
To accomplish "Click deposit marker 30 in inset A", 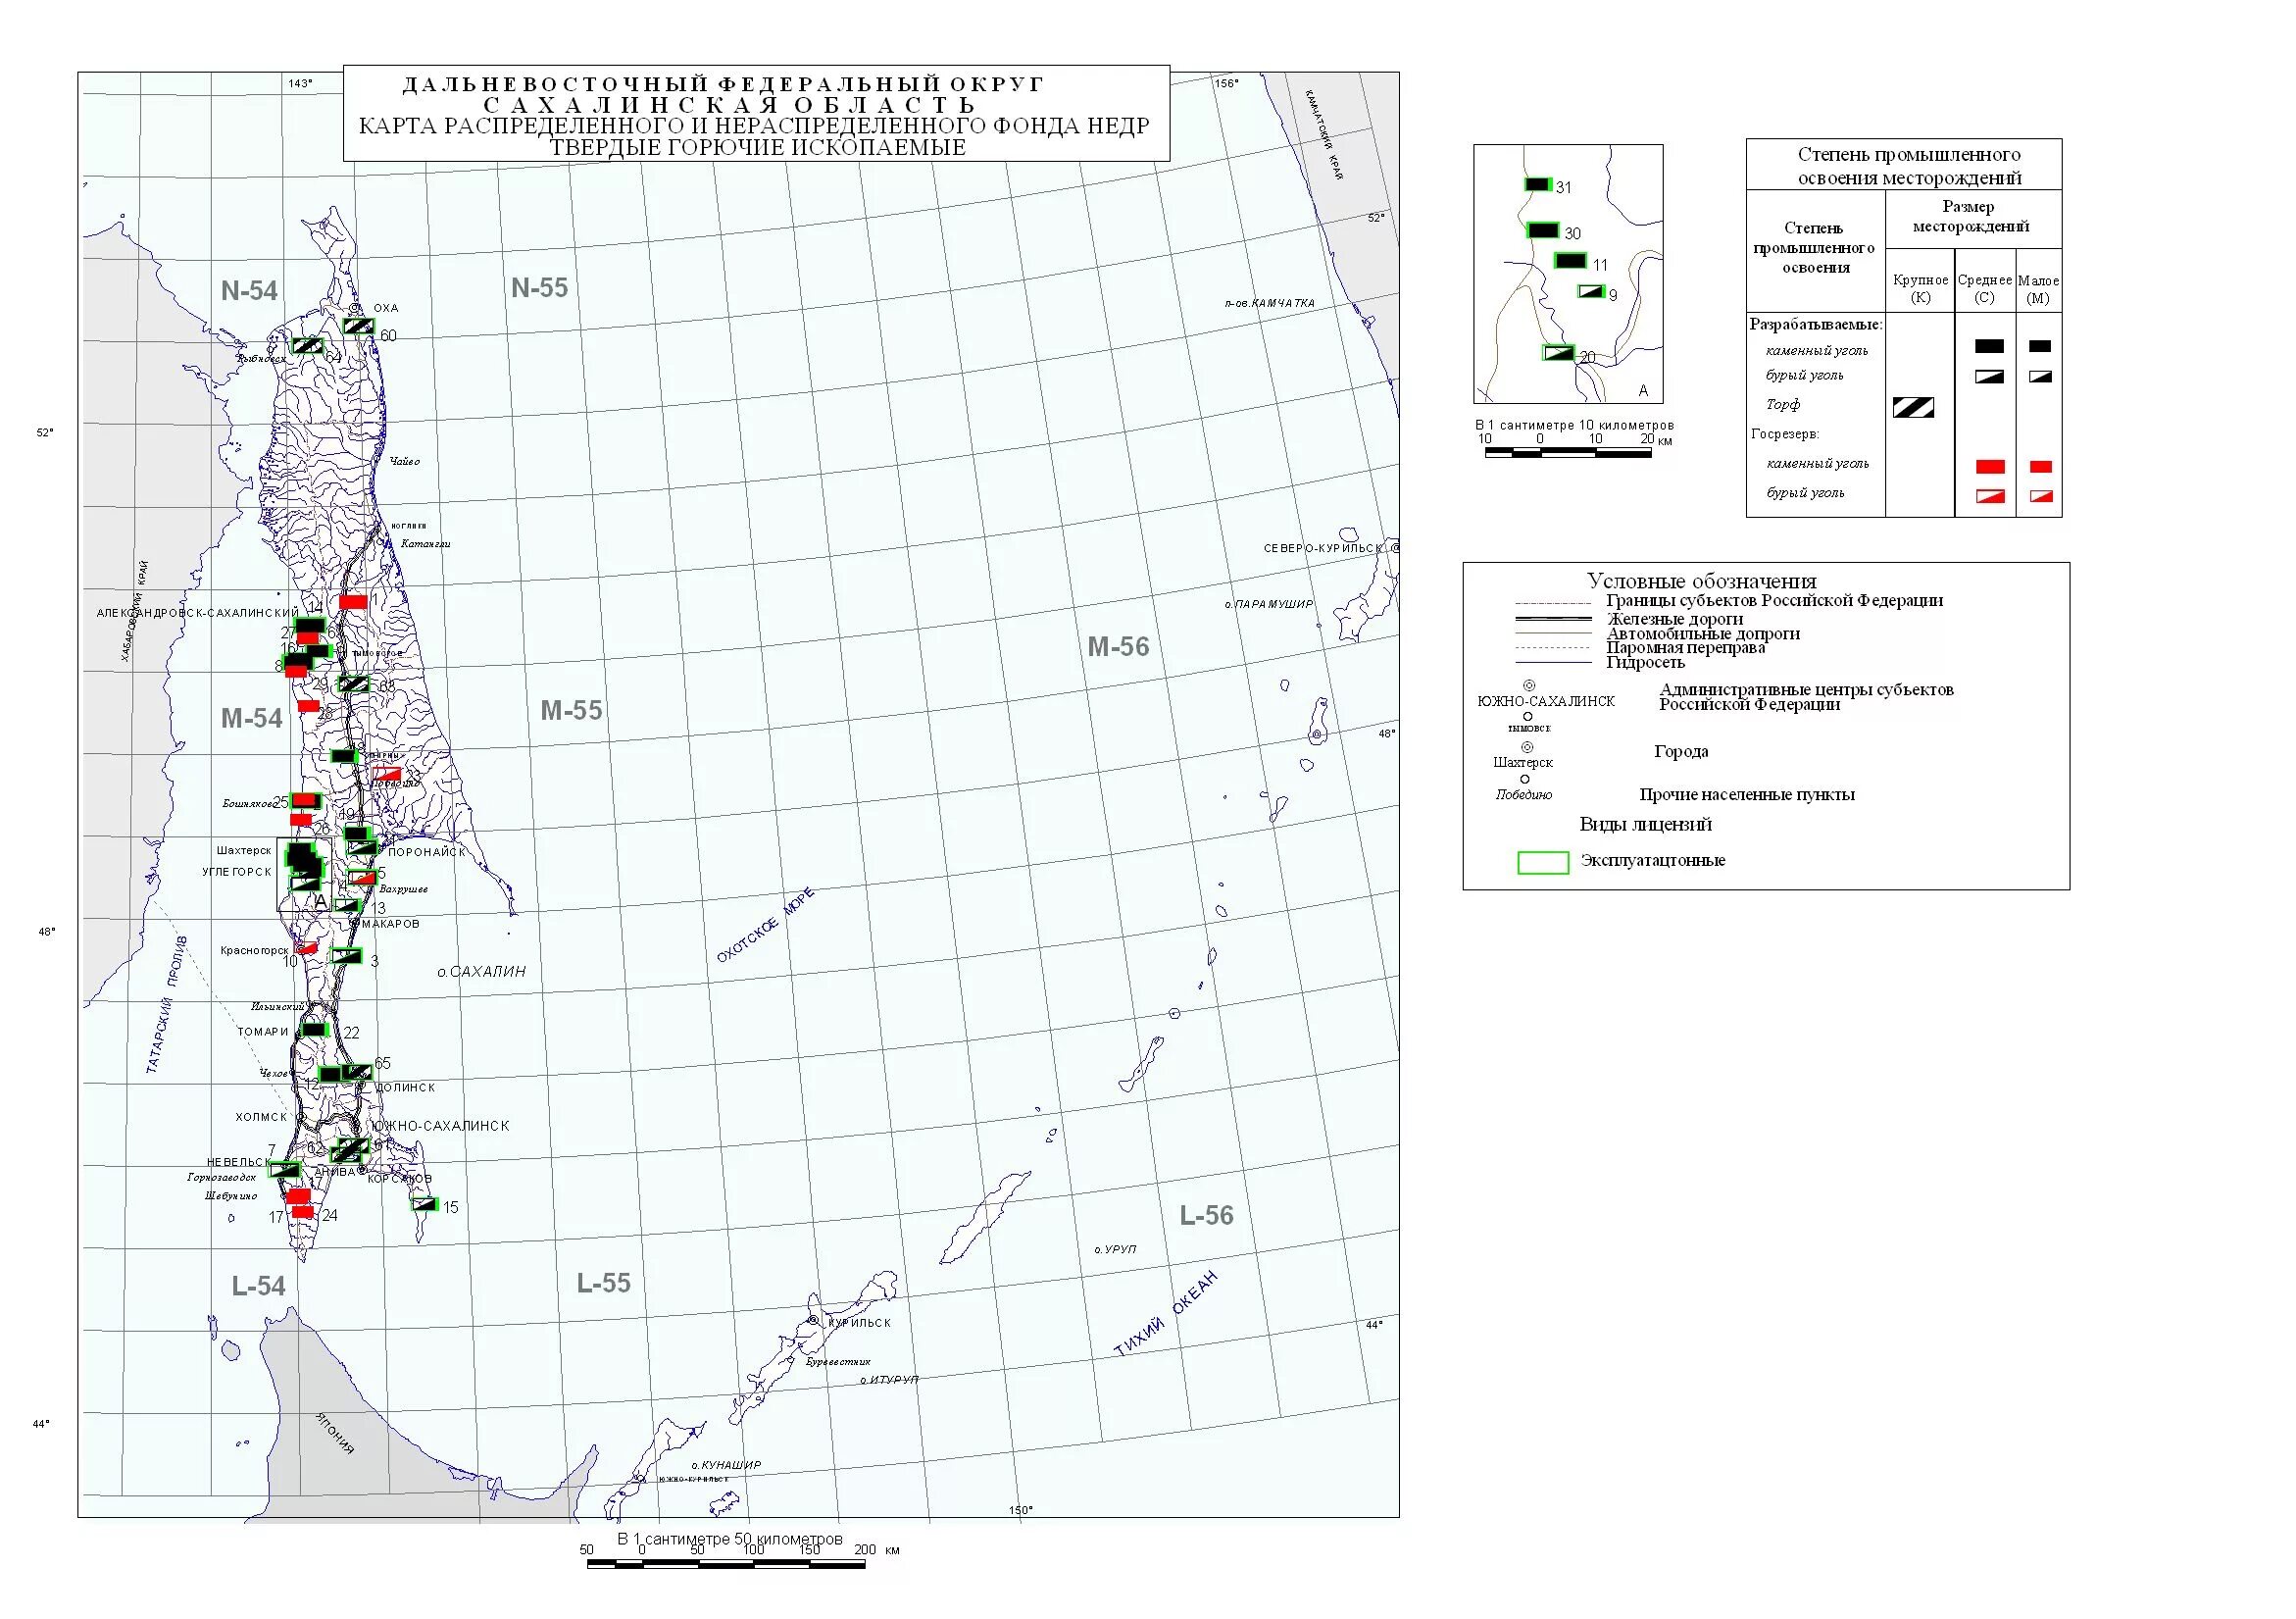I will point(1544,231).
